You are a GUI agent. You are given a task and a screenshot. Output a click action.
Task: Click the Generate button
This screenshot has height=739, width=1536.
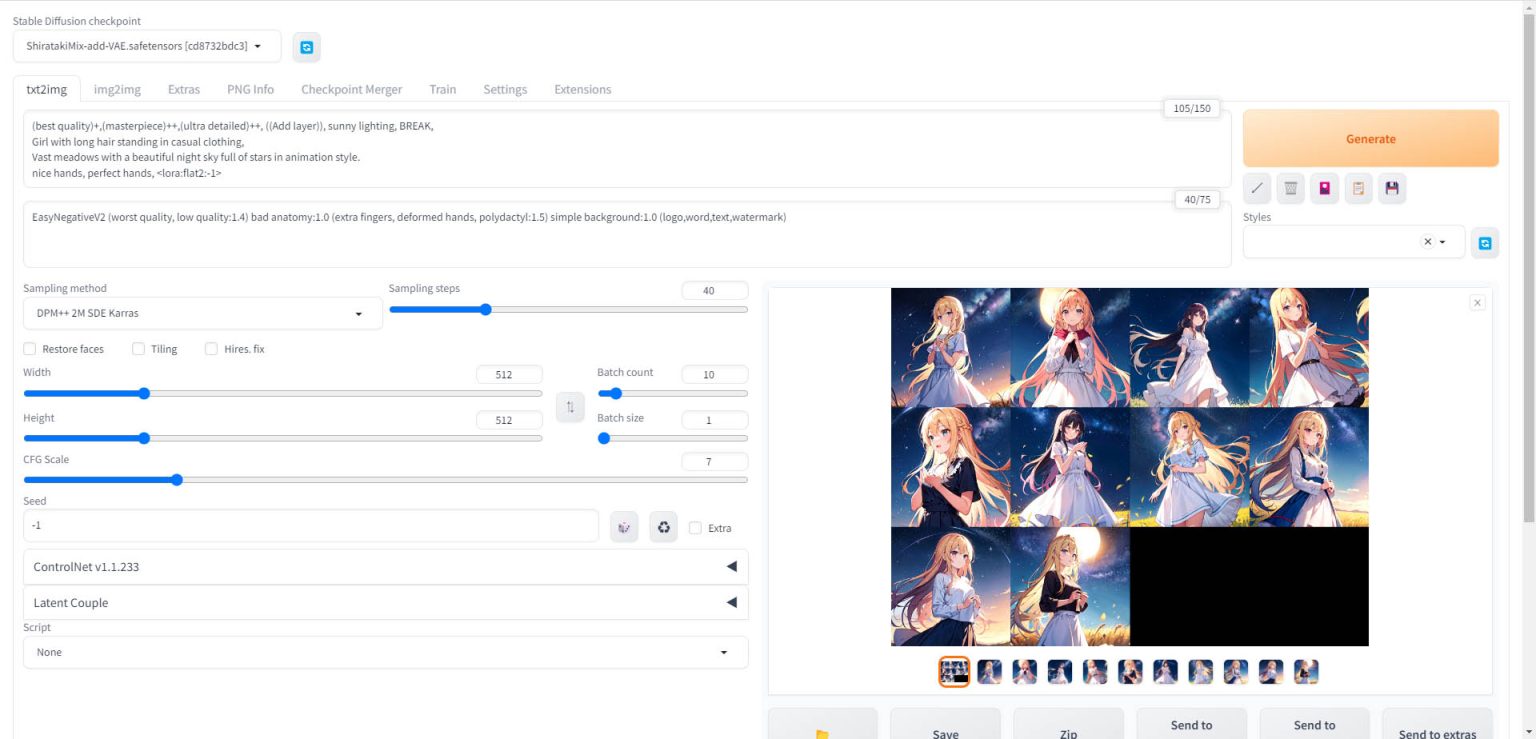(1370, 139)
